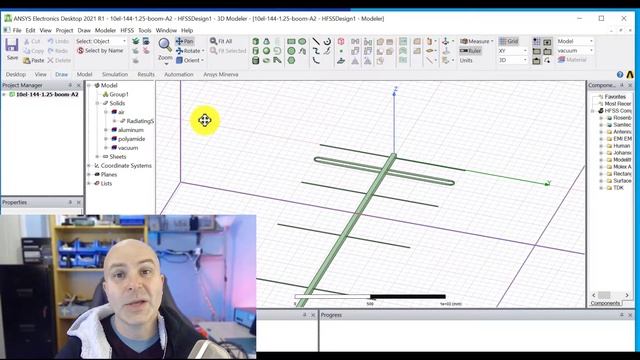Select the Draw ellipse tool

302,41
